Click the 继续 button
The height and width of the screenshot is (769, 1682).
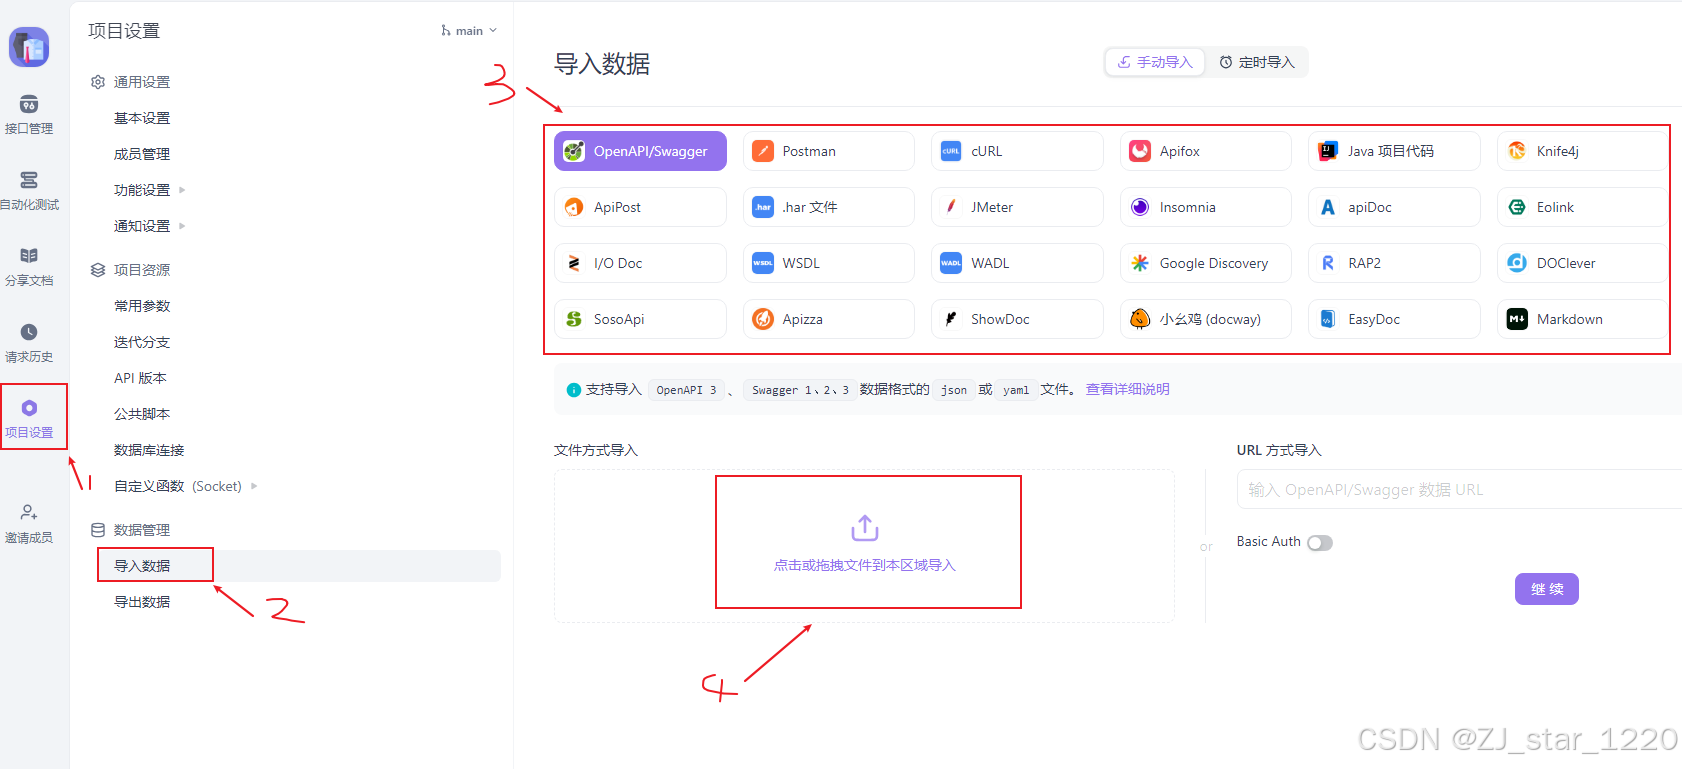coord(1547,589)
